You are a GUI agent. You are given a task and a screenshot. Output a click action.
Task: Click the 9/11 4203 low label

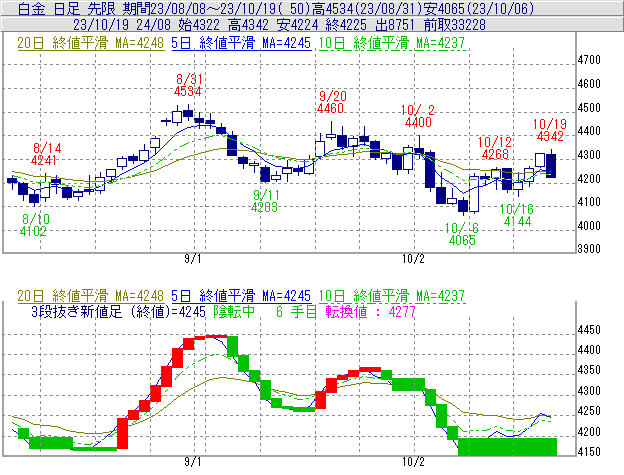[x=265, y=201]
